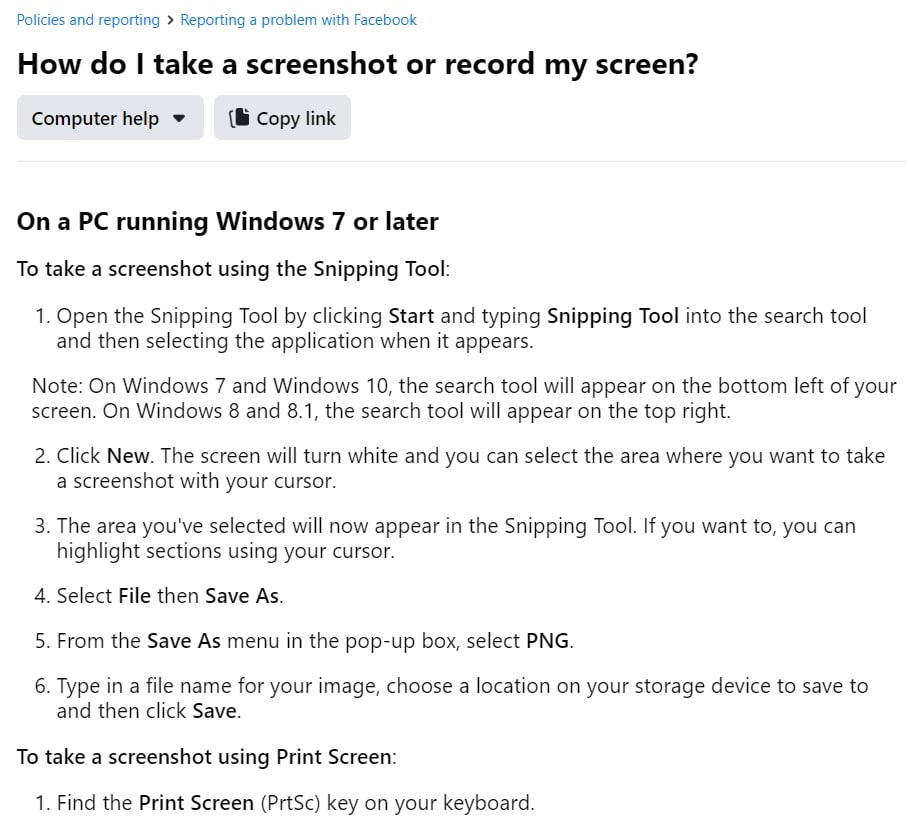Click bold Print Screen in the last step
Screen dimensions: 907x837
click(197, 803)
